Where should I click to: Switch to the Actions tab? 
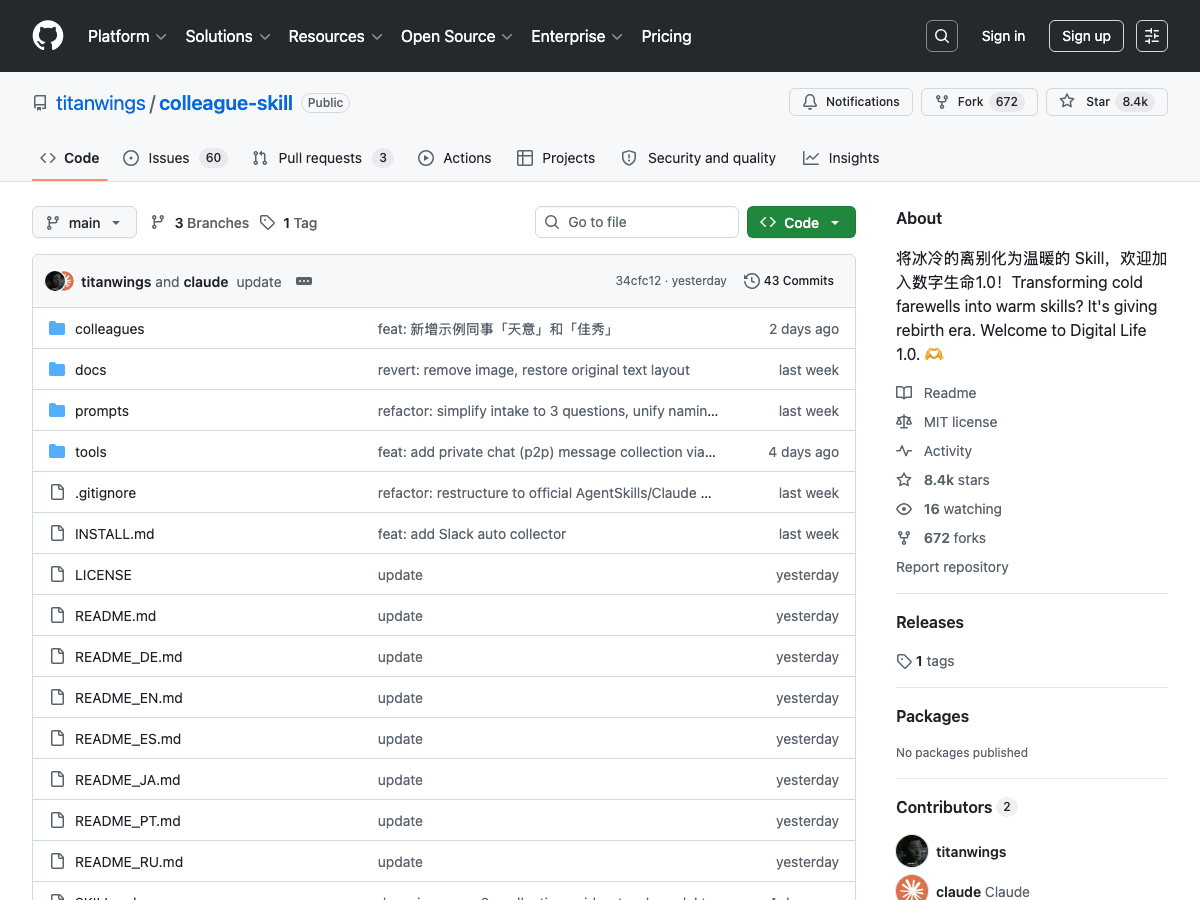coord(455,158)
